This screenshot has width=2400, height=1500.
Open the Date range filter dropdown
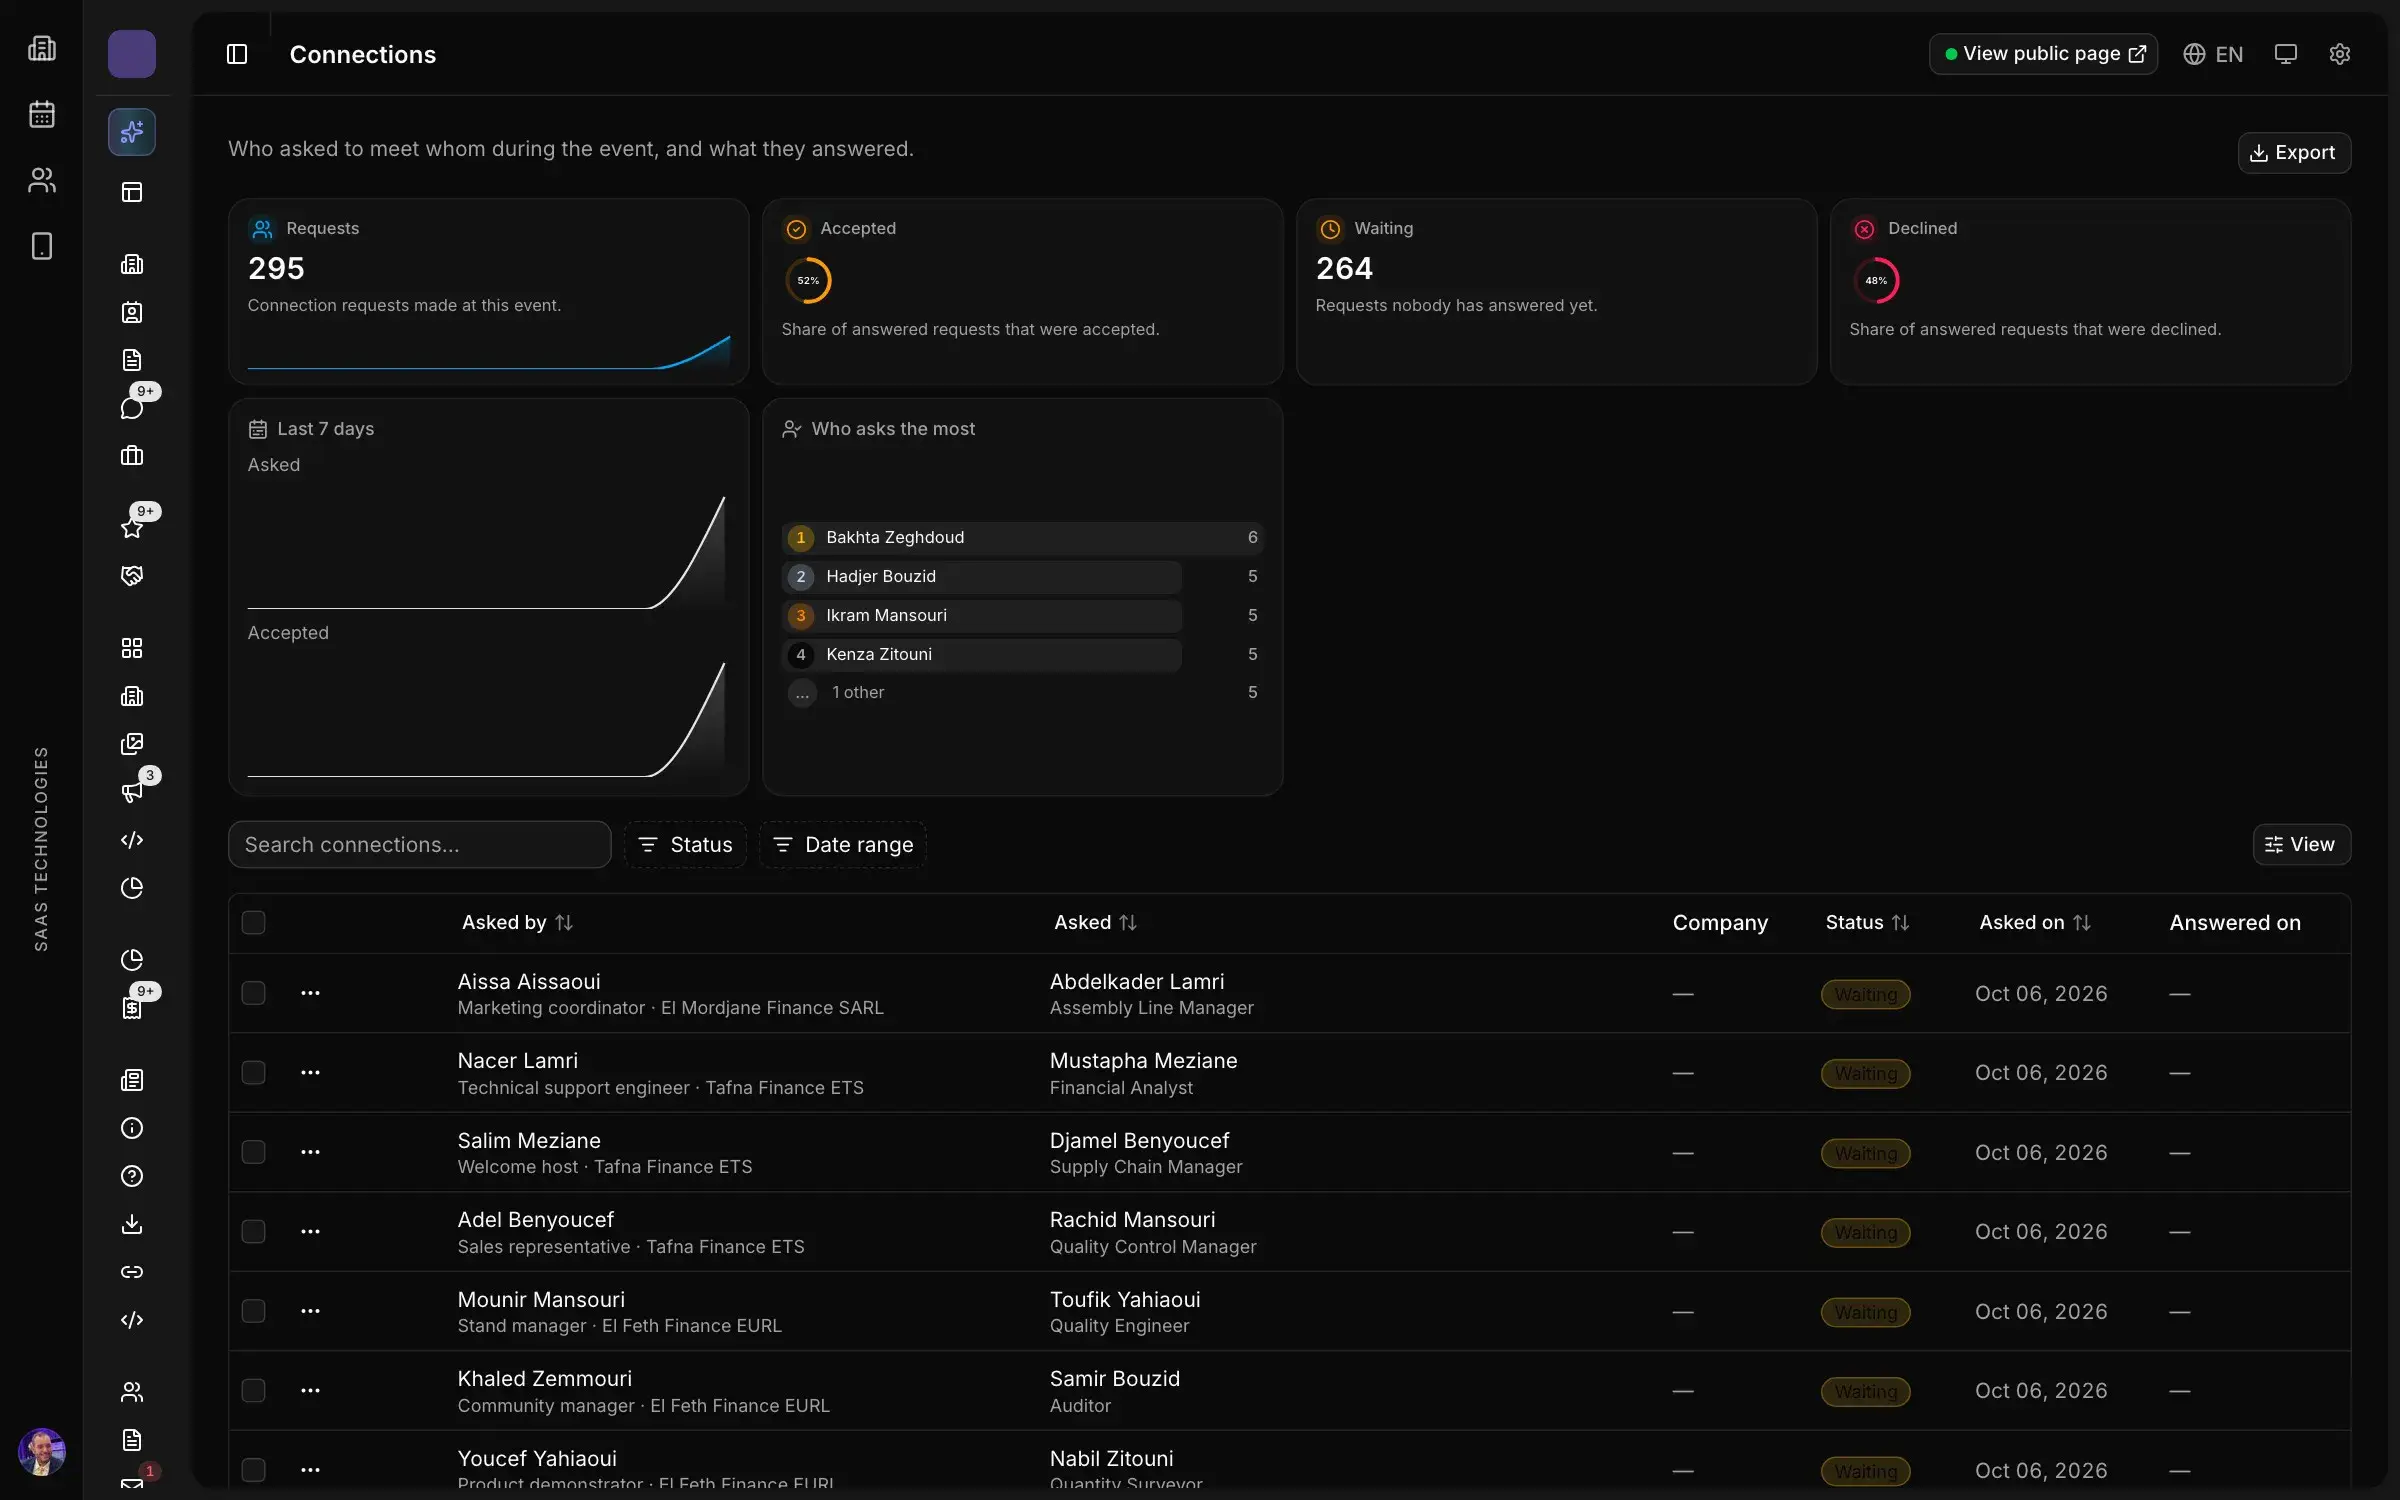[843, 845]
